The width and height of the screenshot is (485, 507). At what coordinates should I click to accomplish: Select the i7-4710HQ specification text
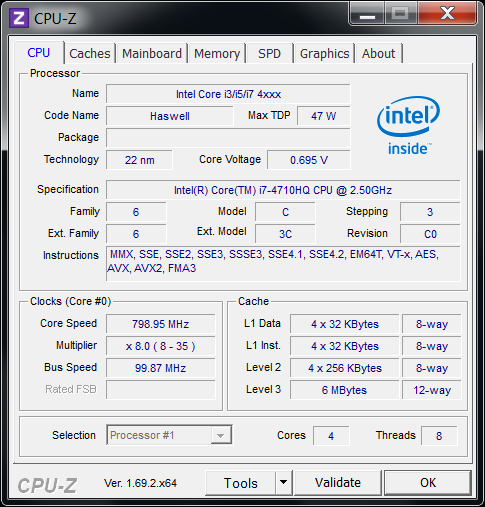pos(283,190)
